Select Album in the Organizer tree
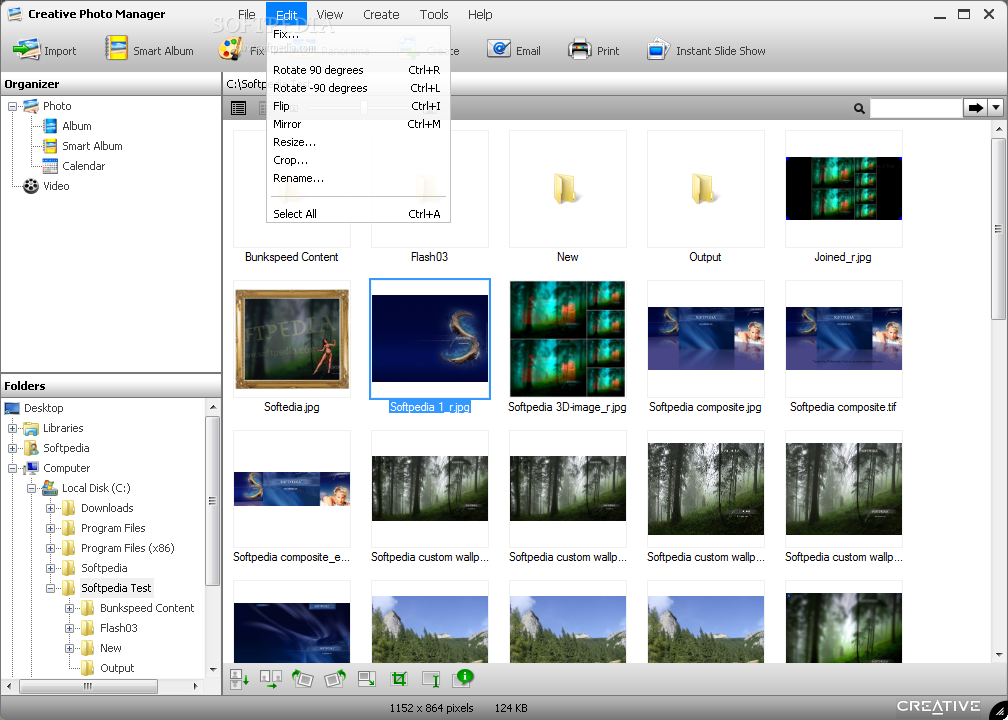The image size is (1008, 720). [76, 126]
